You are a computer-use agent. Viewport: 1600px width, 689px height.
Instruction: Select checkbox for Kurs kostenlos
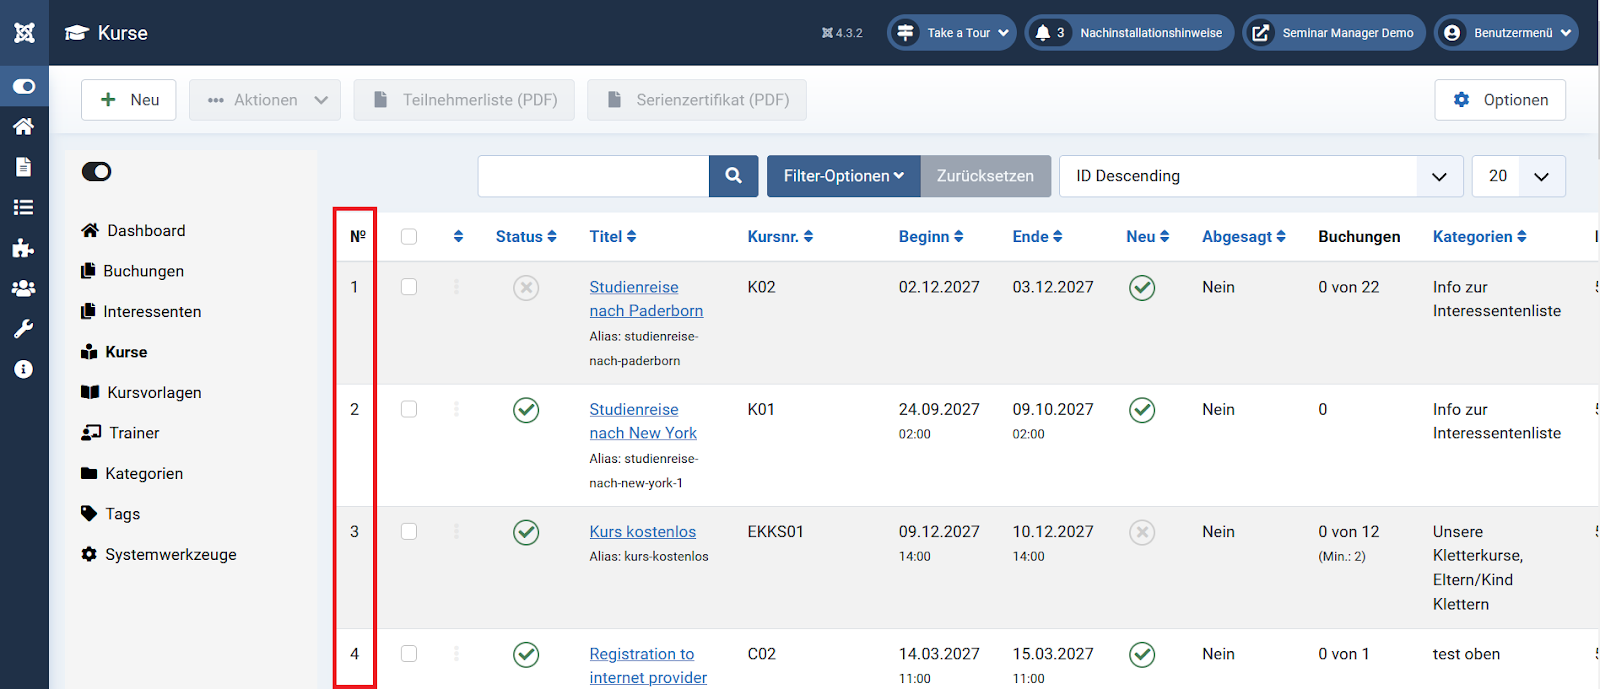[409, 531]
